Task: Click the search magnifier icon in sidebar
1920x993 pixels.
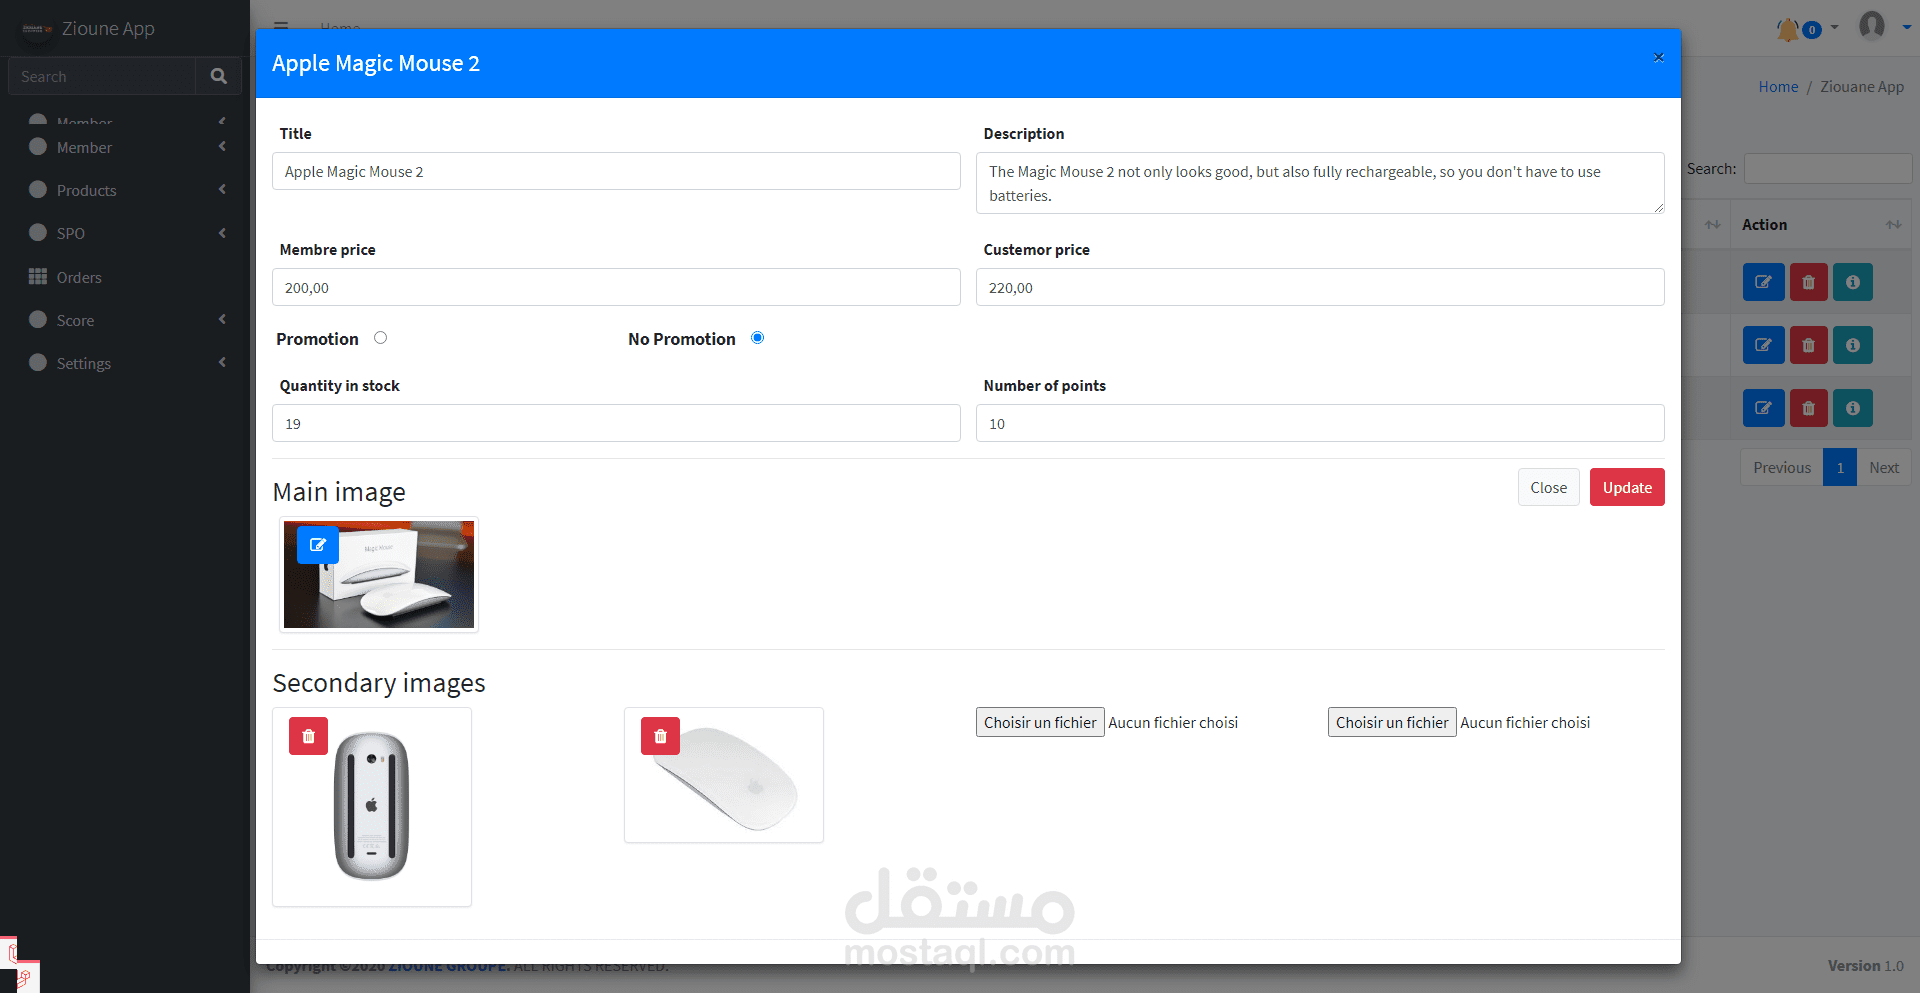Action: pyautogui.click(x=218, y=76)
